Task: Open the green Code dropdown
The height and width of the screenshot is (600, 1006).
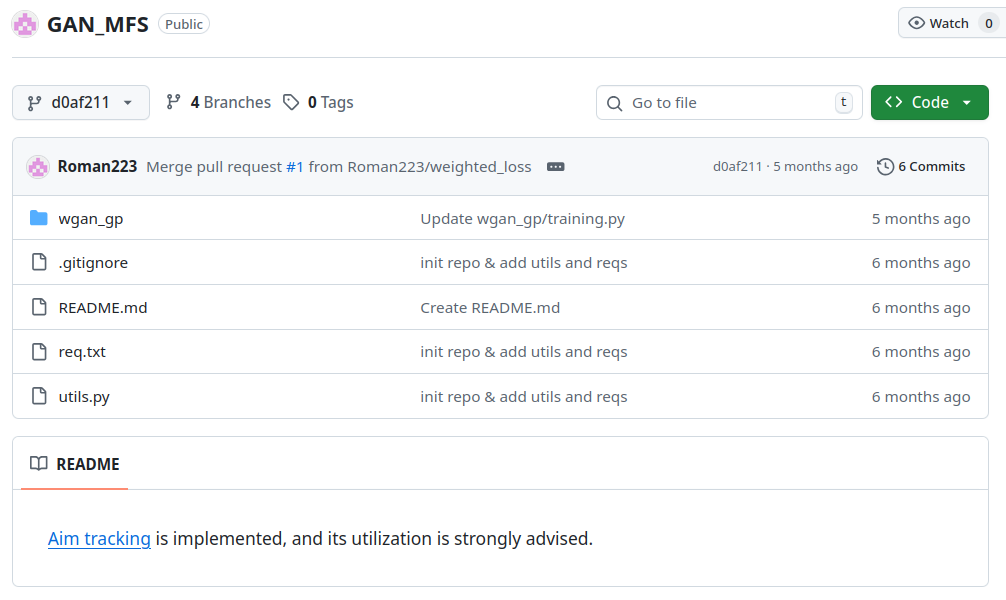Action: coord(929,102)
